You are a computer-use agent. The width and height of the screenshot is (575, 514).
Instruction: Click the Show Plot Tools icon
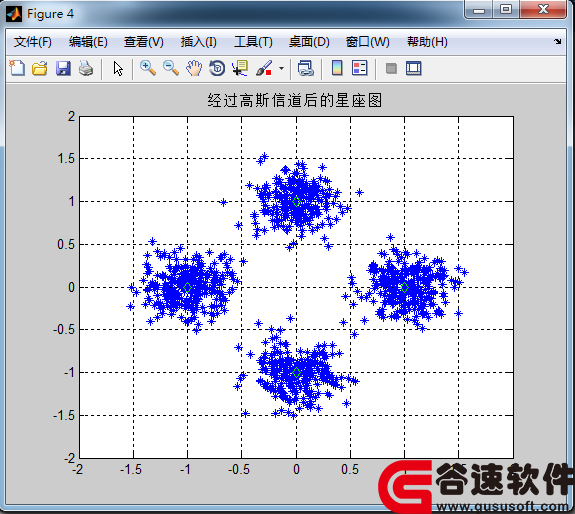414,69
